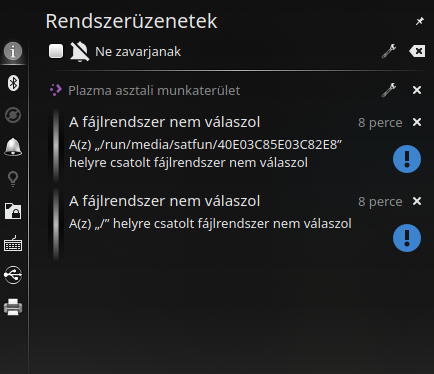Click the Ne zavarjanak crossed bell icon
Viewport: 434px width, 374px height.
(80, 52)
